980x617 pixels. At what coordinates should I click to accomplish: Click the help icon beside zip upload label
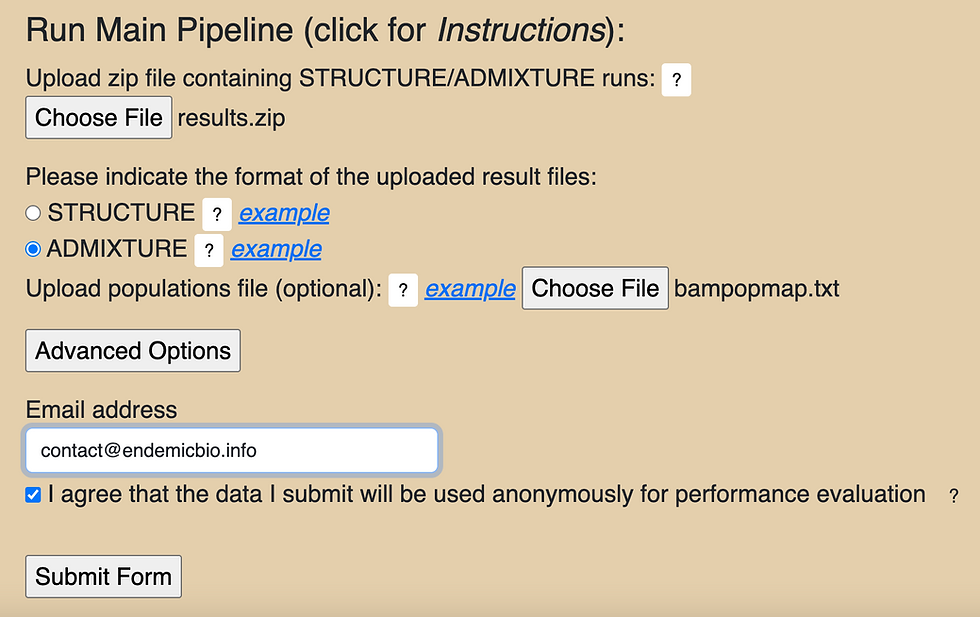677,80
